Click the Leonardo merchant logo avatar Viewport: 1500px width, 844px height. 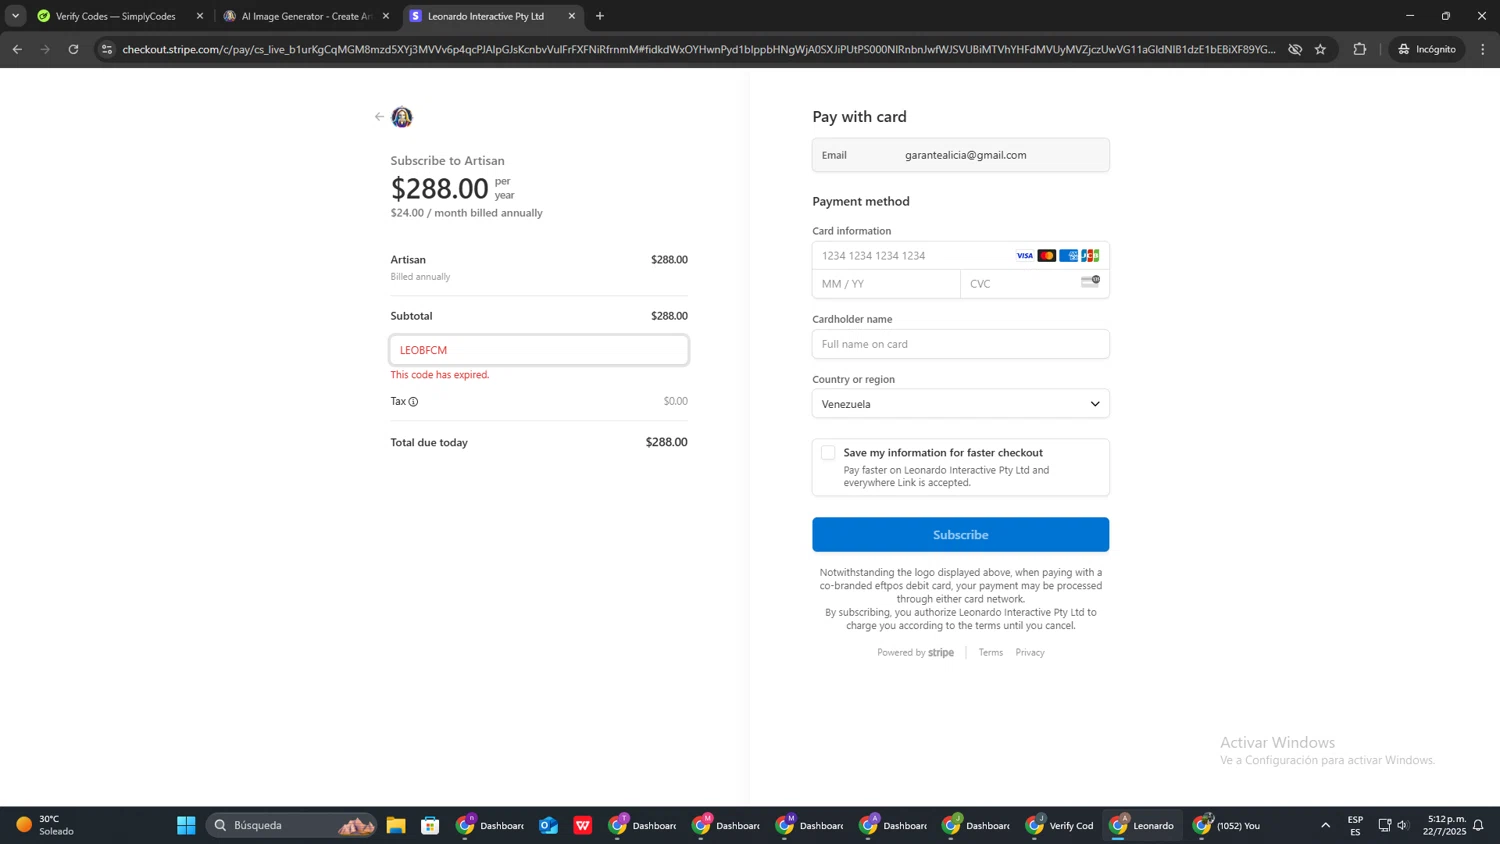tap(402, 117)
